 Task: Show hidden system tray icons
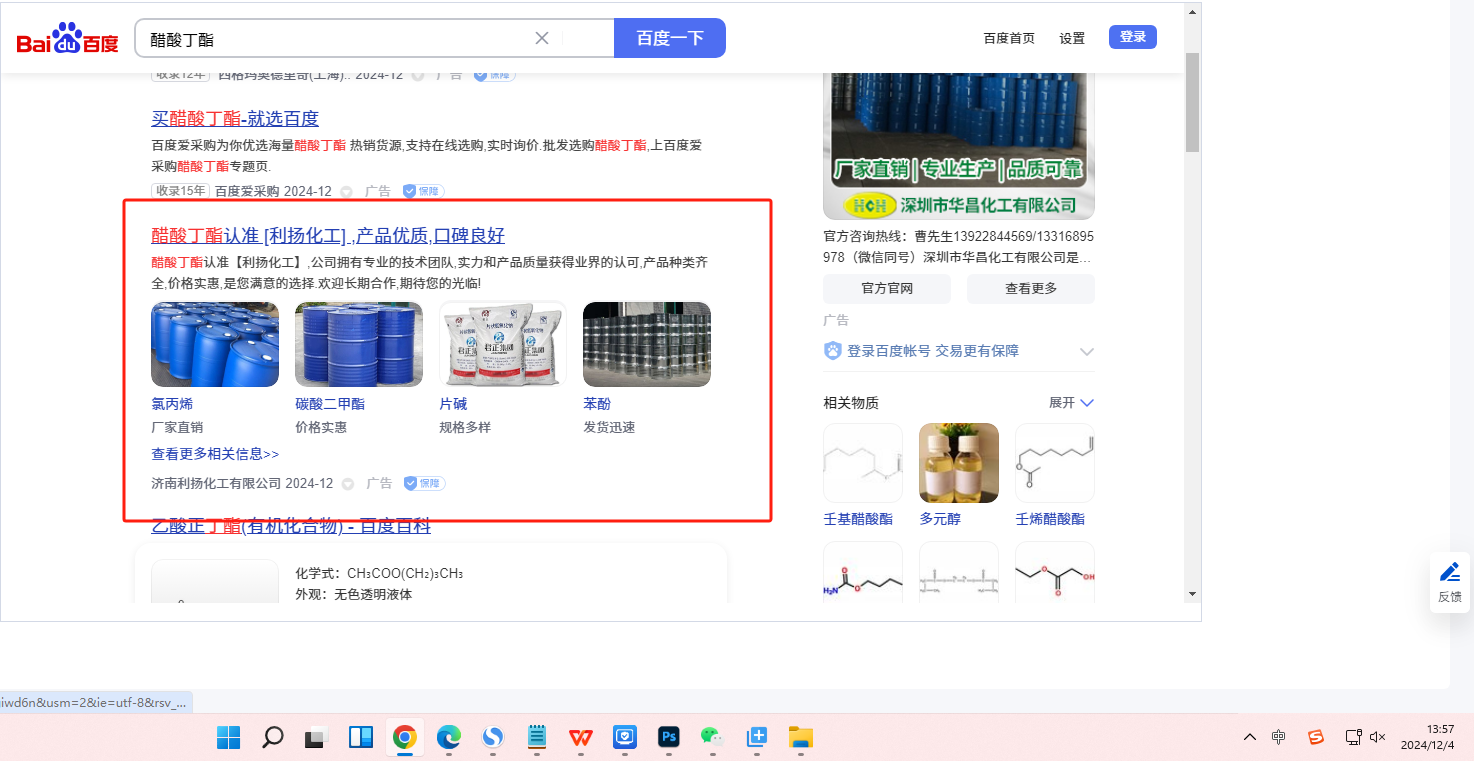[x=1250, y=737]
